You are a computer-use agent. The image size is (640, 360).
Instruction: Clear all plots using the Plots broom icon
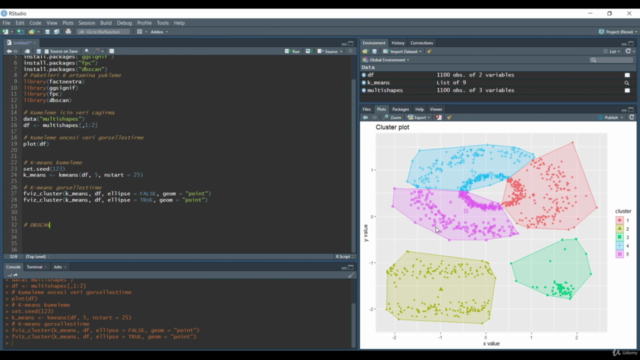(449, 118)
